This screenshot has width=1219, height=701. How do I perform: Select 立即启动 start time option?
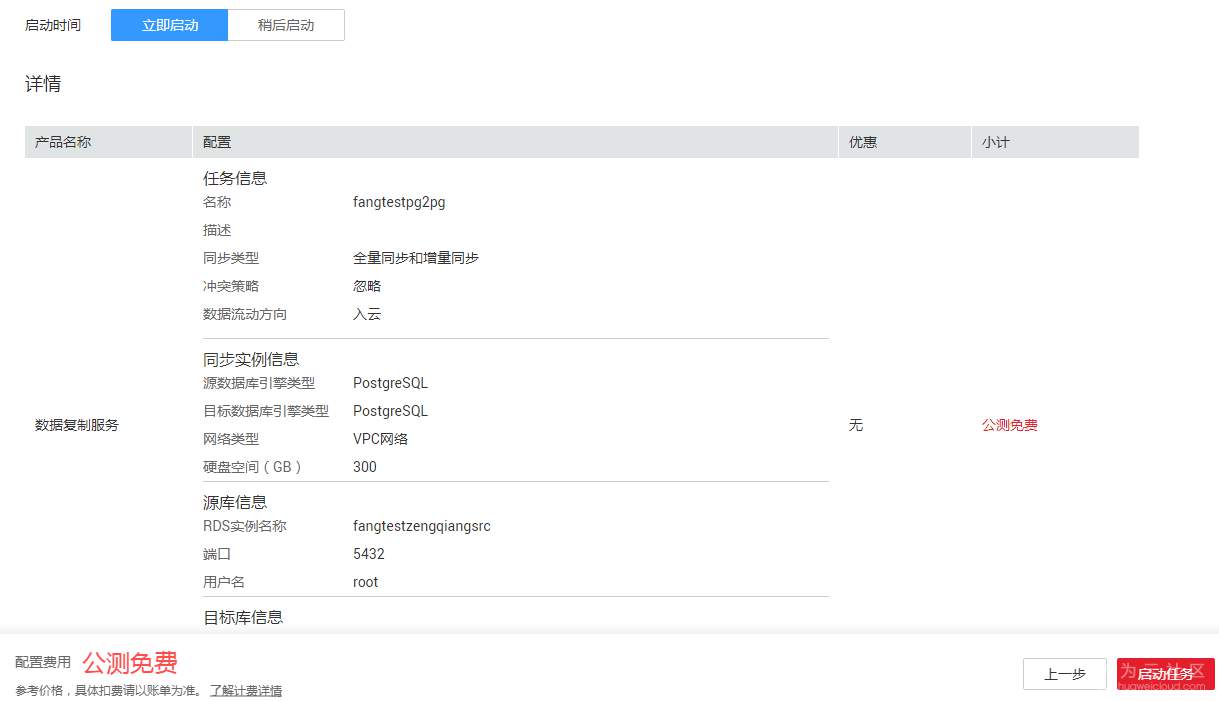point(170,25)
